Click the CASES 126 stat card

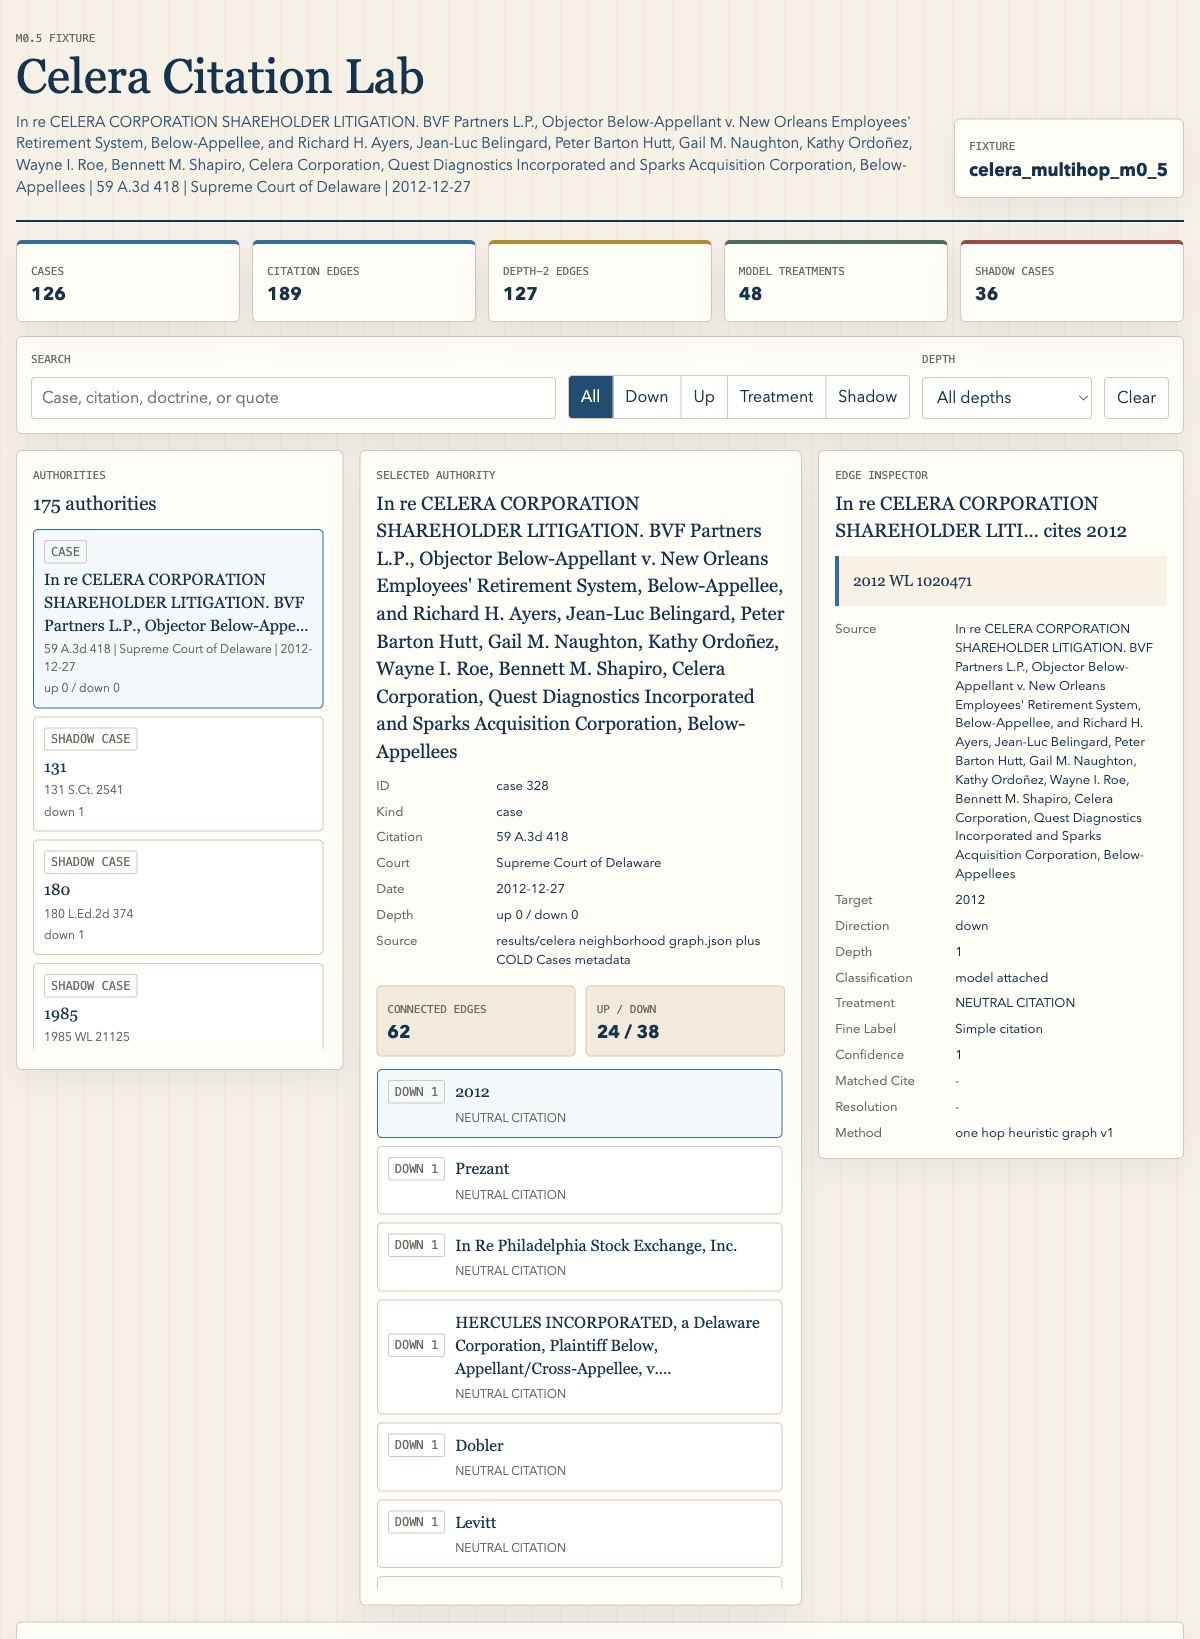(x=128, y=281)
